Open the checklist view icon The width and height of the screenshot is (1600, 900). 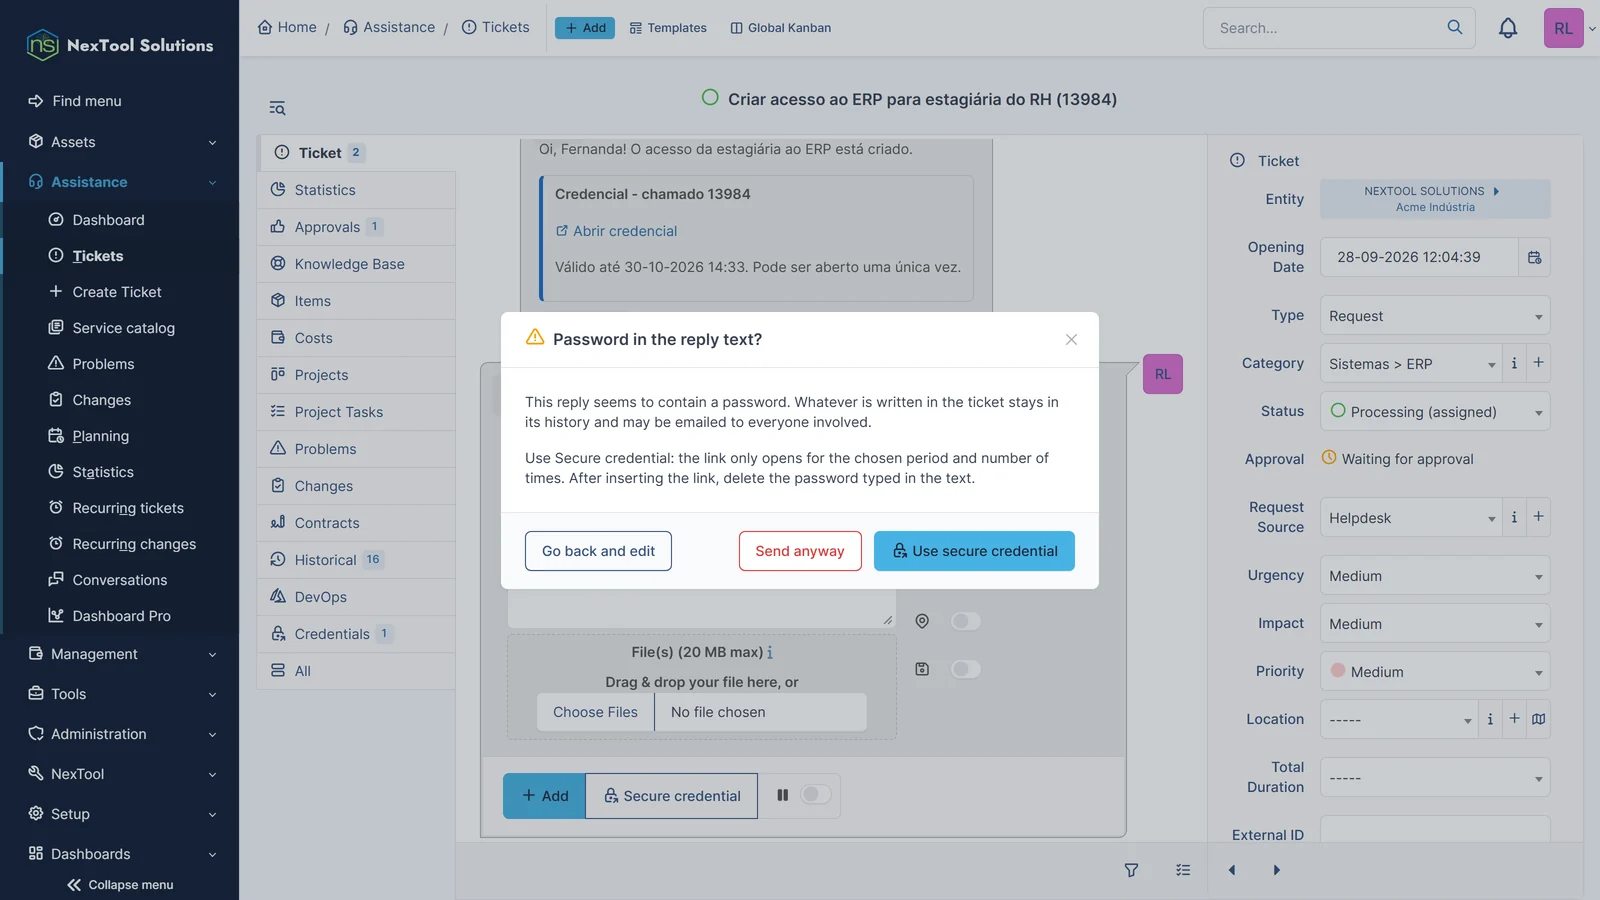[x=1183, y=870]
